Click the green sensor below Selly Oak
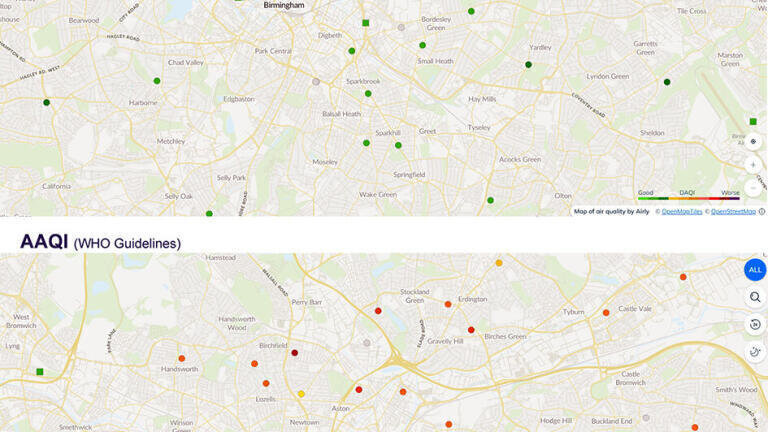 (x=209, y=214)
